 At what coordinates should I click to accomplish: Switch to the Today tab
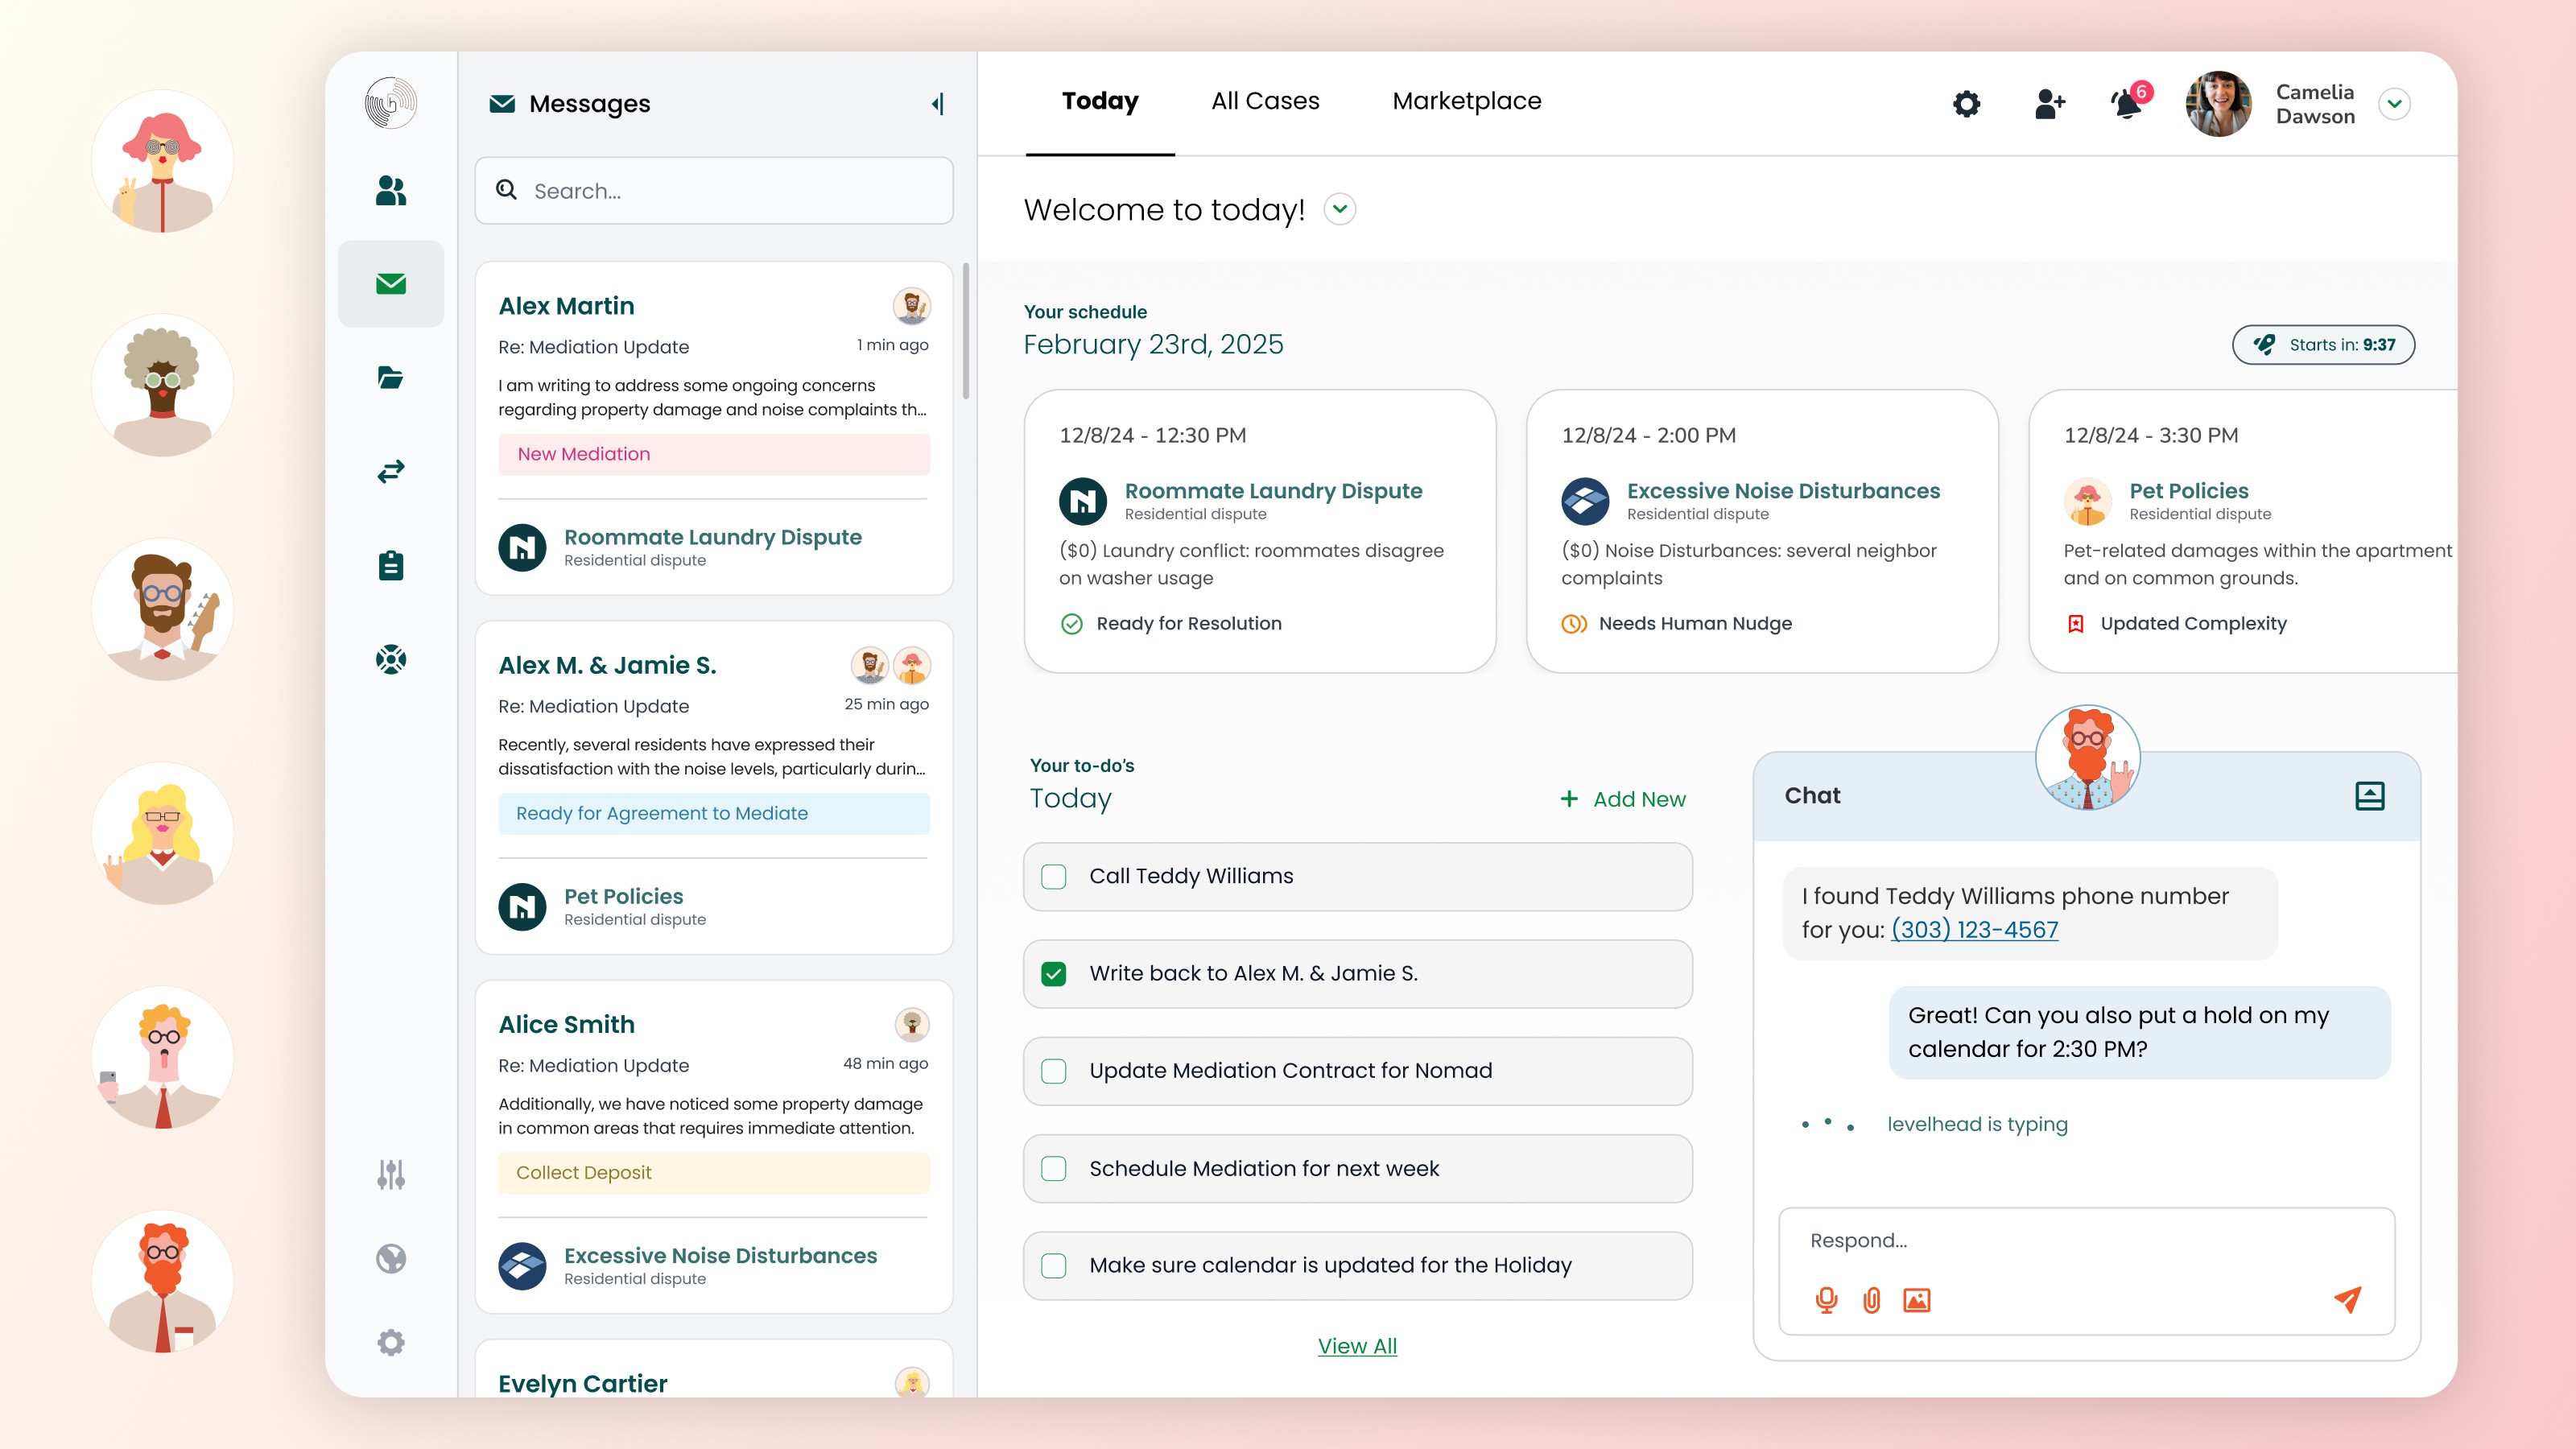click(1100, 101)
